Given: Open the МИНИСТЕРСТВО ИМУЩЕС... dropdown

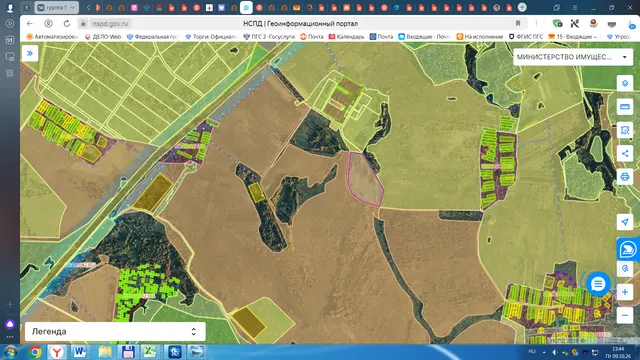Looking at the screenshot, I should (x=572, y=57).
